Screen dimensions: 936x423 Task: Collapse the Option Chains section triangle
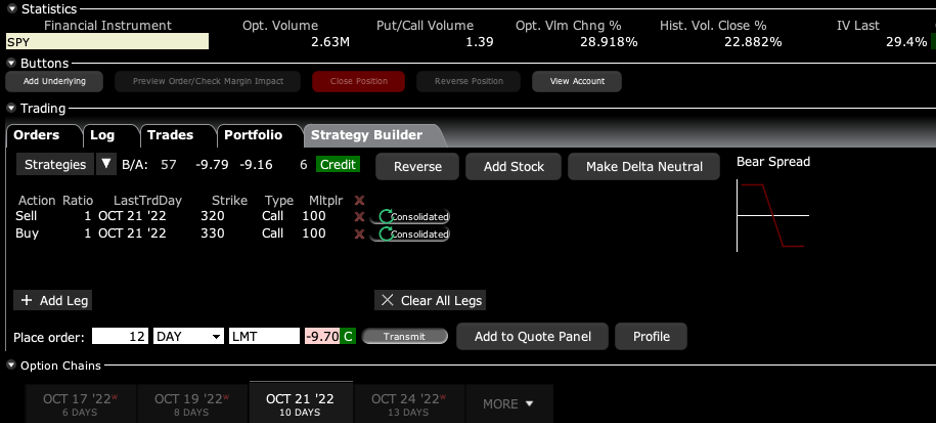[x=12, y=366]
